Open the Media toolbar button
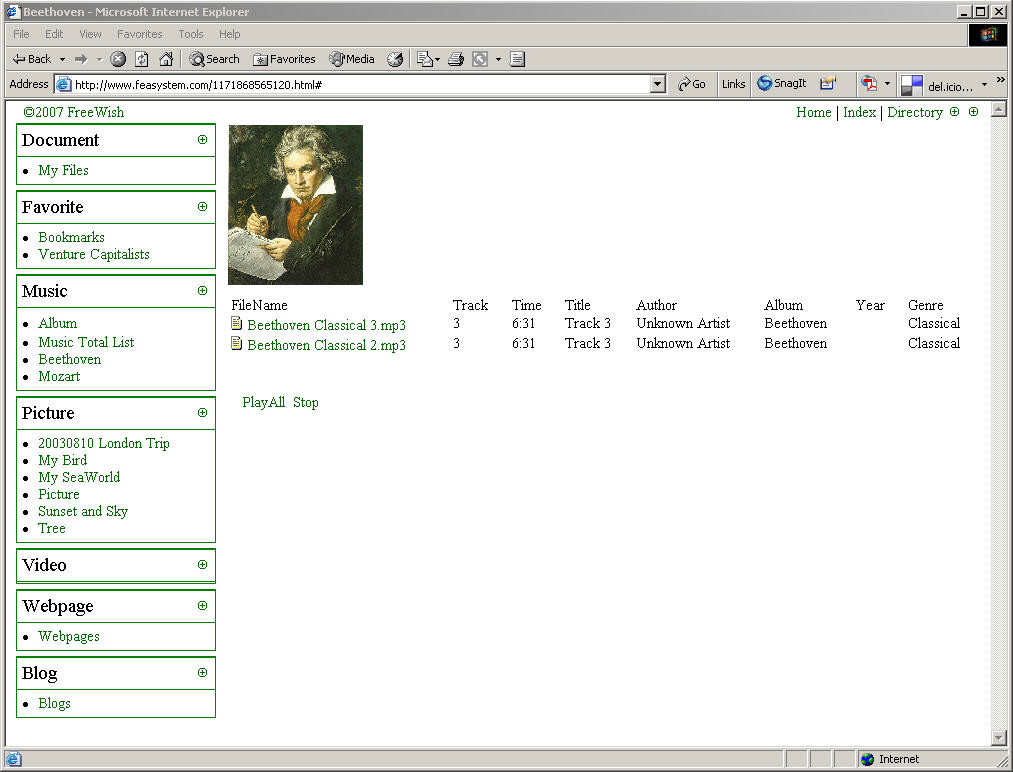This screenshot has width=1013, height=772. pyautogui.click(x=351, y=59)
